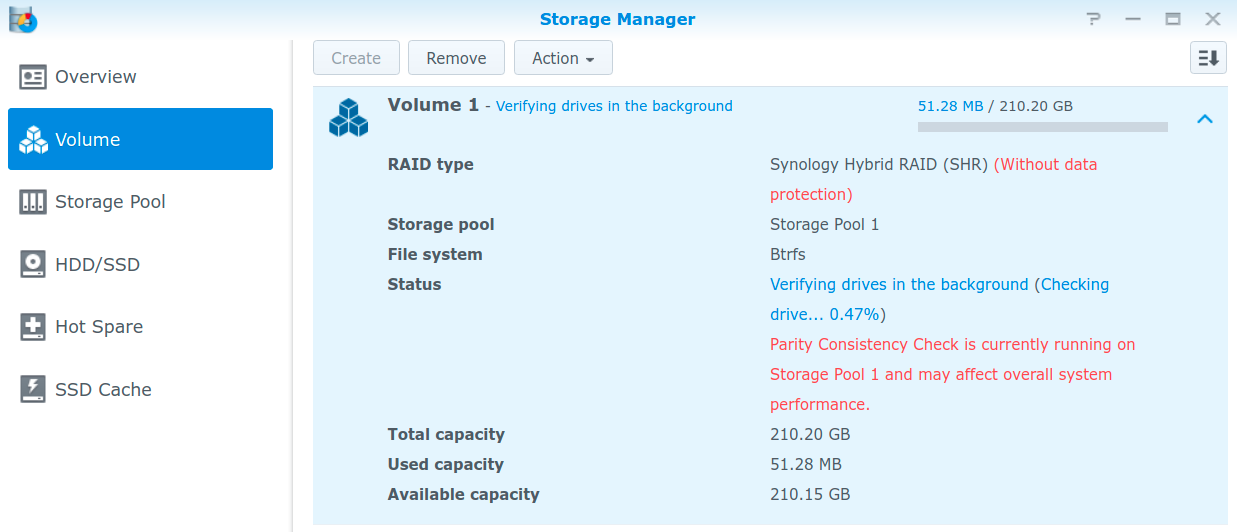Click the Total capacity '210.20 GB' value

[810, 434]
